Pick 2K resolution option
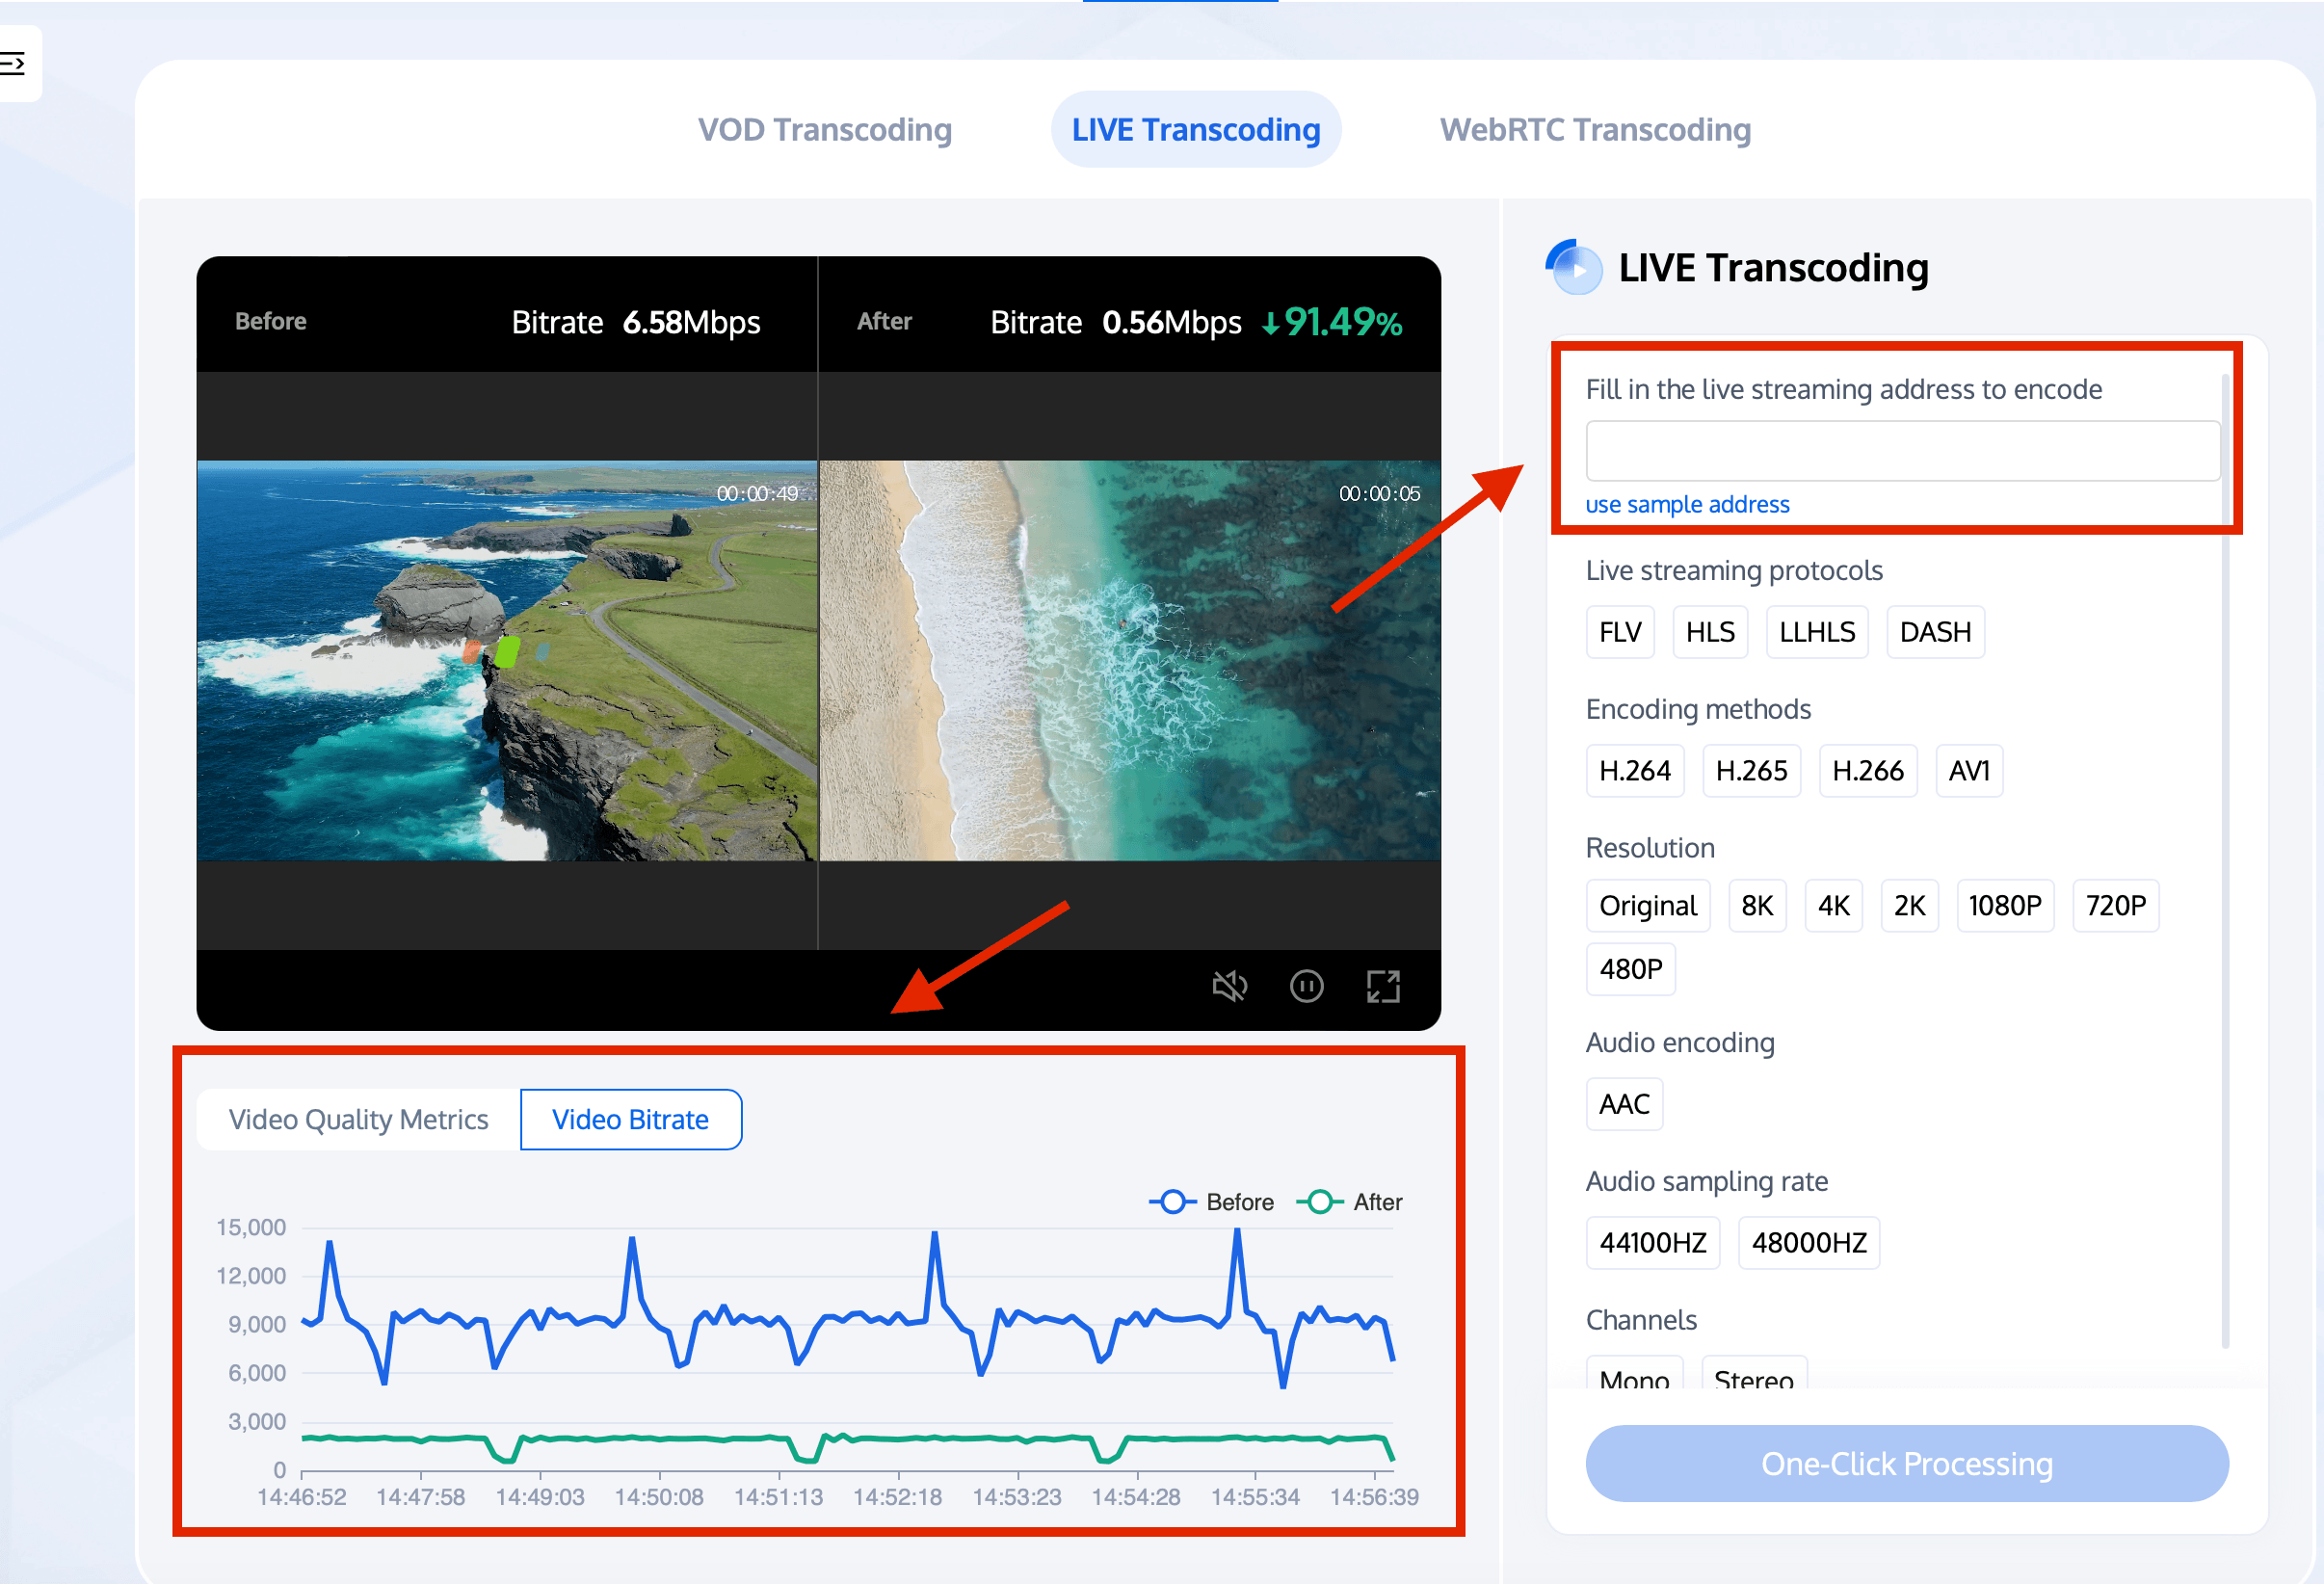This screenshot has width=2324, height=1584. tap(1909, 906)
